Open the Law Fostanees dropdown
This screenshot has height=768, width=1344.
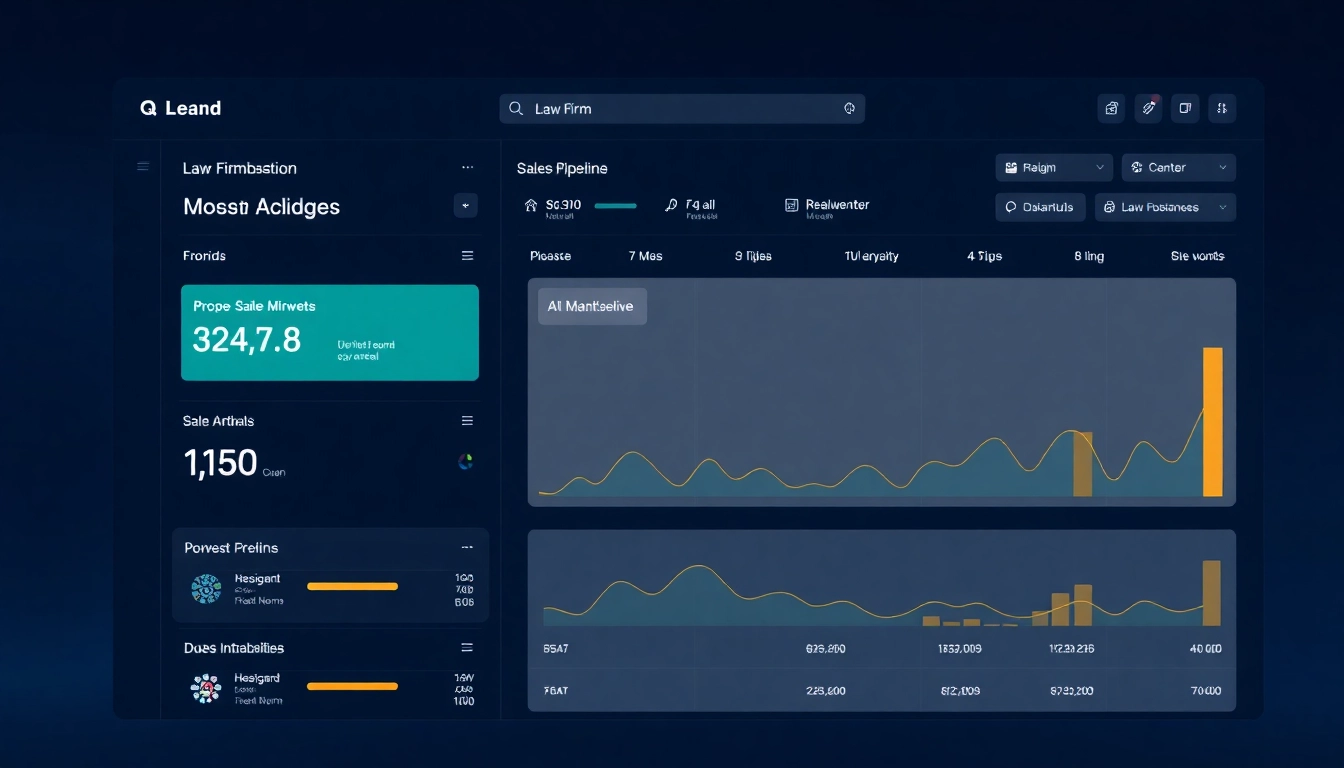pyautogui.click(x=1163, y=207)
